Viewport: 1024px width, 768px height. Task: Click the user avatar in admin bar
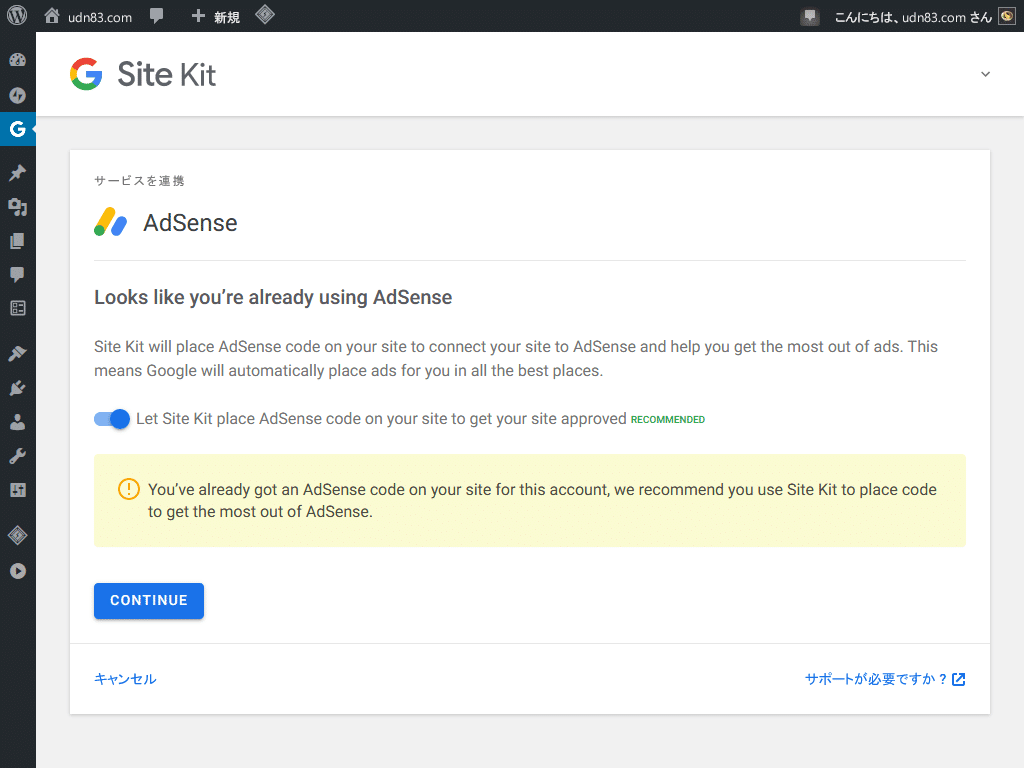[1007, 16]
